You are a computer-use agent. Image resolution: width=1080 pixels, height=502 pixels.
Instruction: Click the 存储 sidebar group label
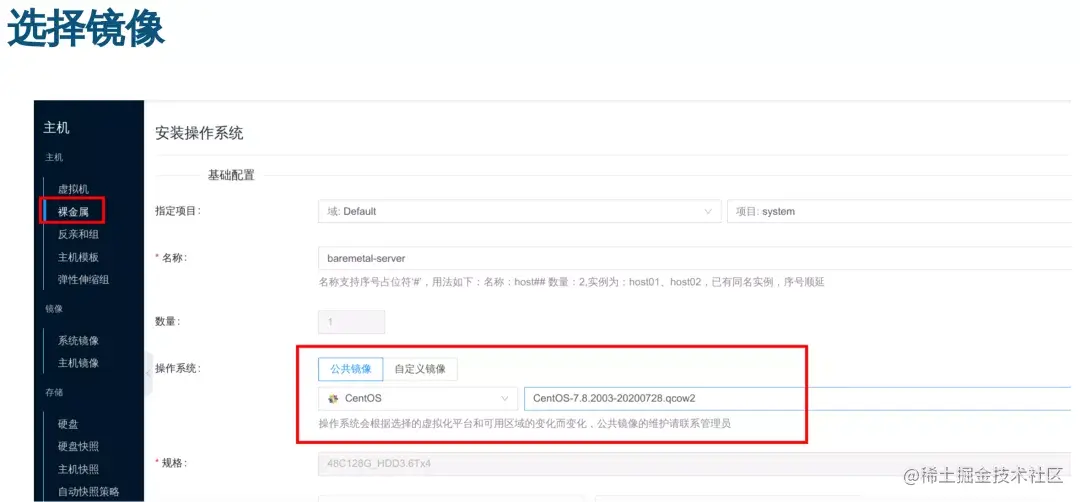(54, 392)
